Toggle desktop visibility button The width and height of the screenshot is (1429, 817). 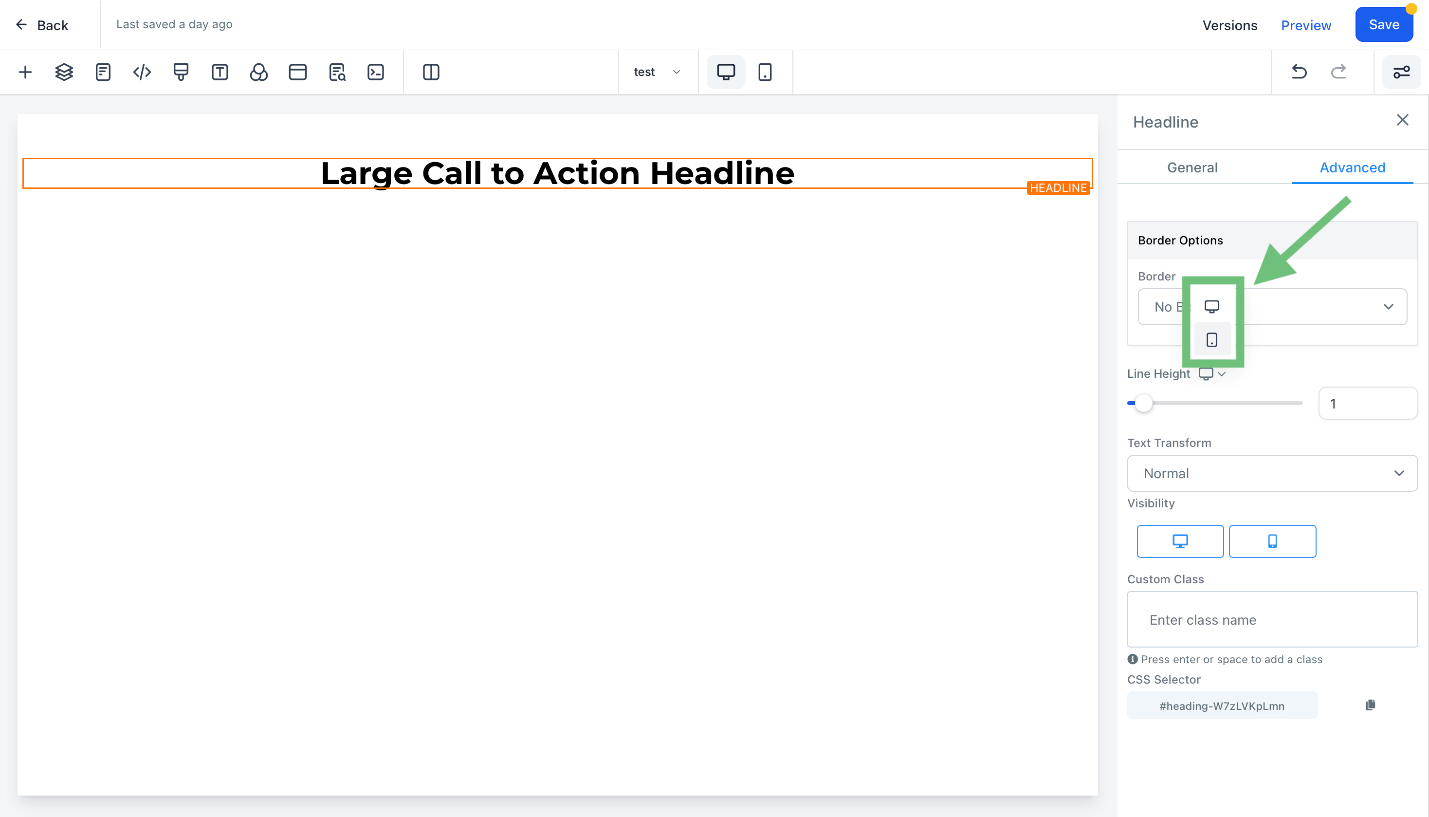tap(1180, 541)
